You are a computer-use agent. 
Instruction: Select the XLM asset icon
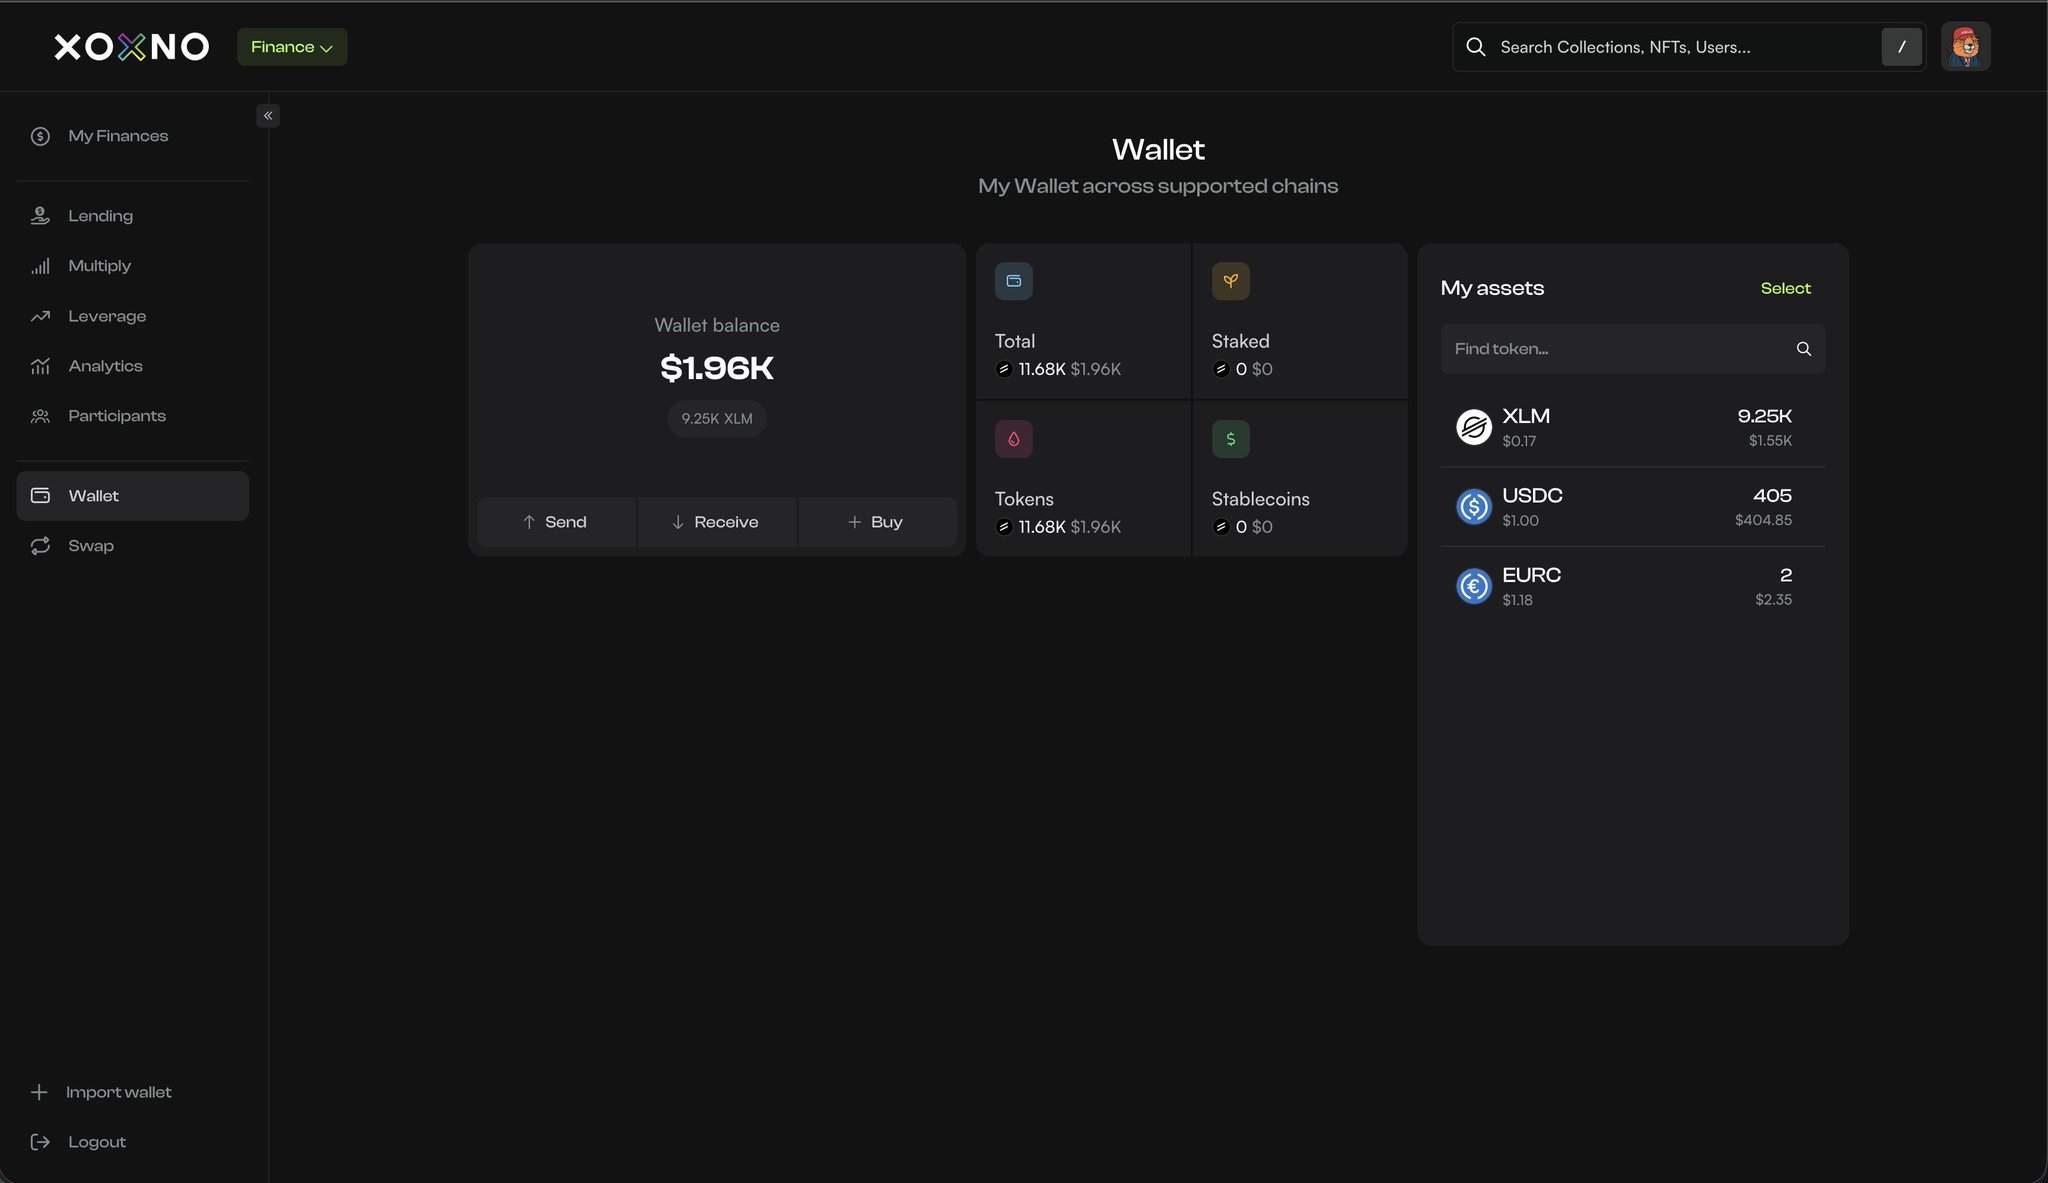coord(1473,427)
